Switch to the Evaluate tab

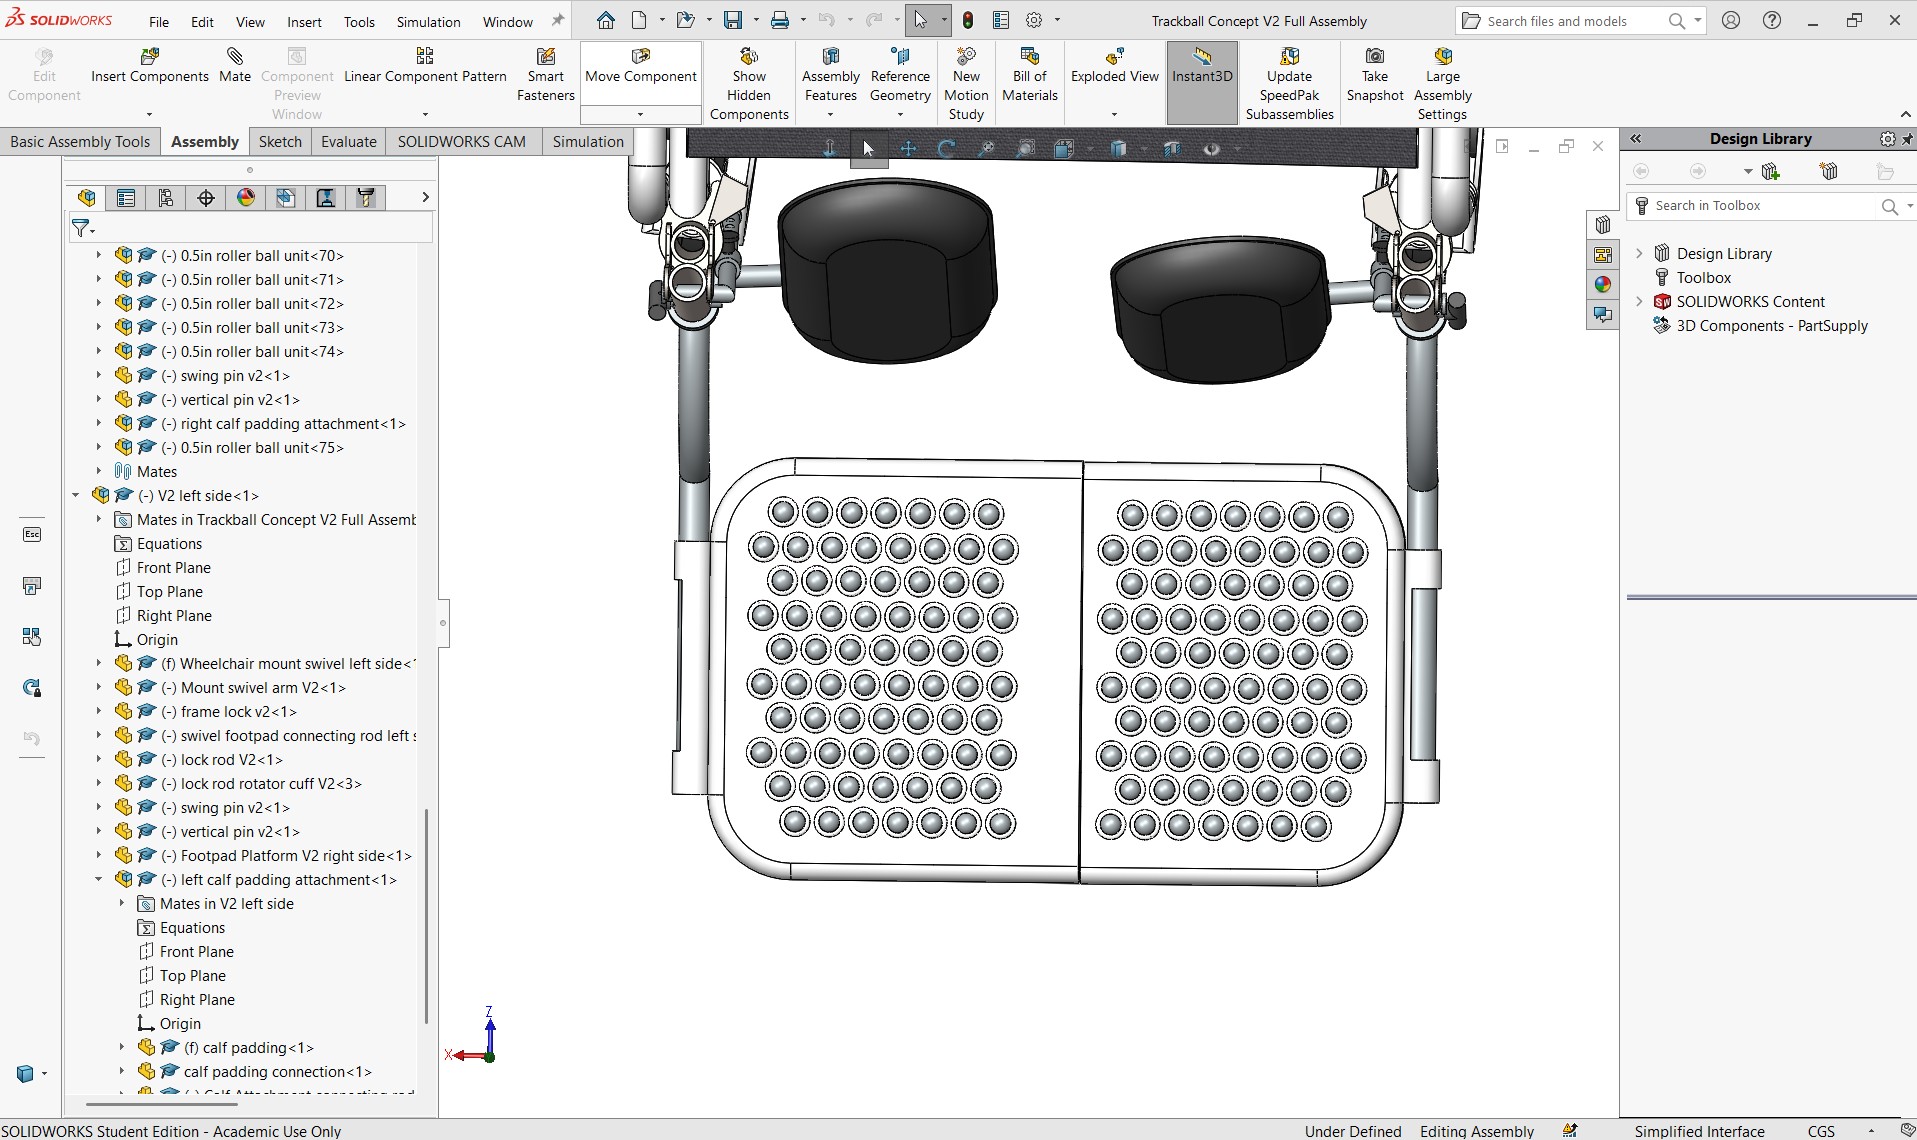point(349,142)
